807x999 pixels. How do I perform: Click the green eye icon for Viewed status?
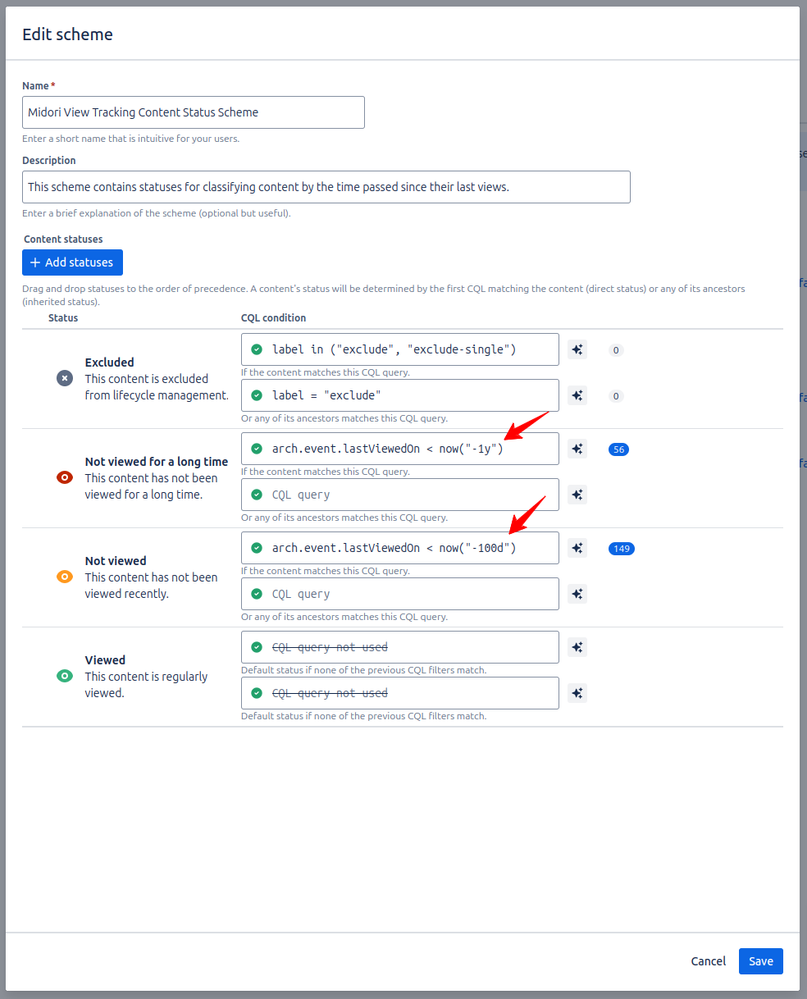(64, 676)
